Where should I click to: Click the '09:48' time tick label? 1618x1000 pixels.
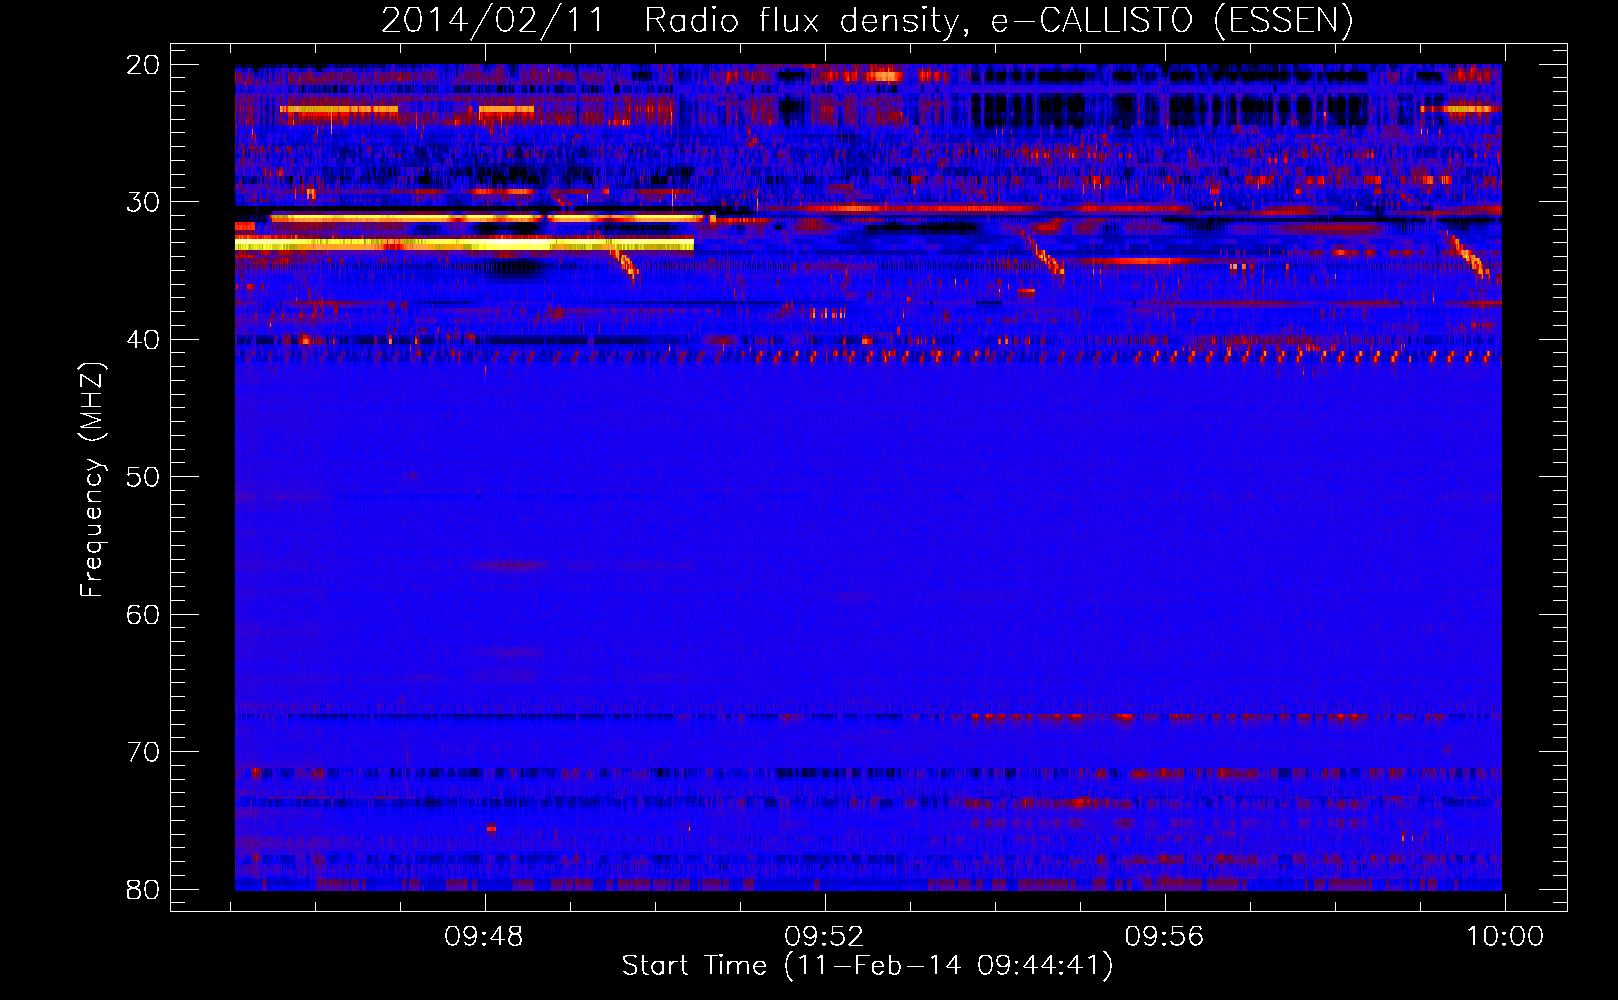(484, 937)
